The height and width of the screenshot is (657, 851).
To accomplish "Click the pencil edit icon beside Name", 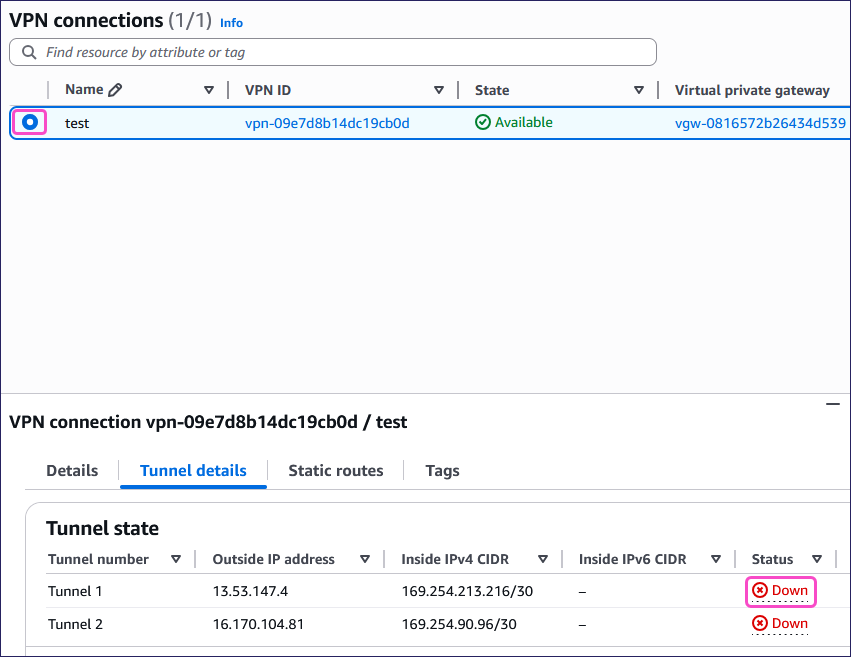I will click(x=115, y=90).
